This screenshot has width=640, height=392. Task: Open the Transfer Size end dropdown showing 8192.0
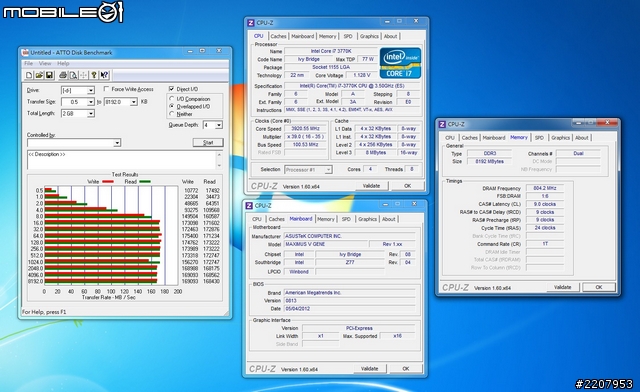click(133, 102)
